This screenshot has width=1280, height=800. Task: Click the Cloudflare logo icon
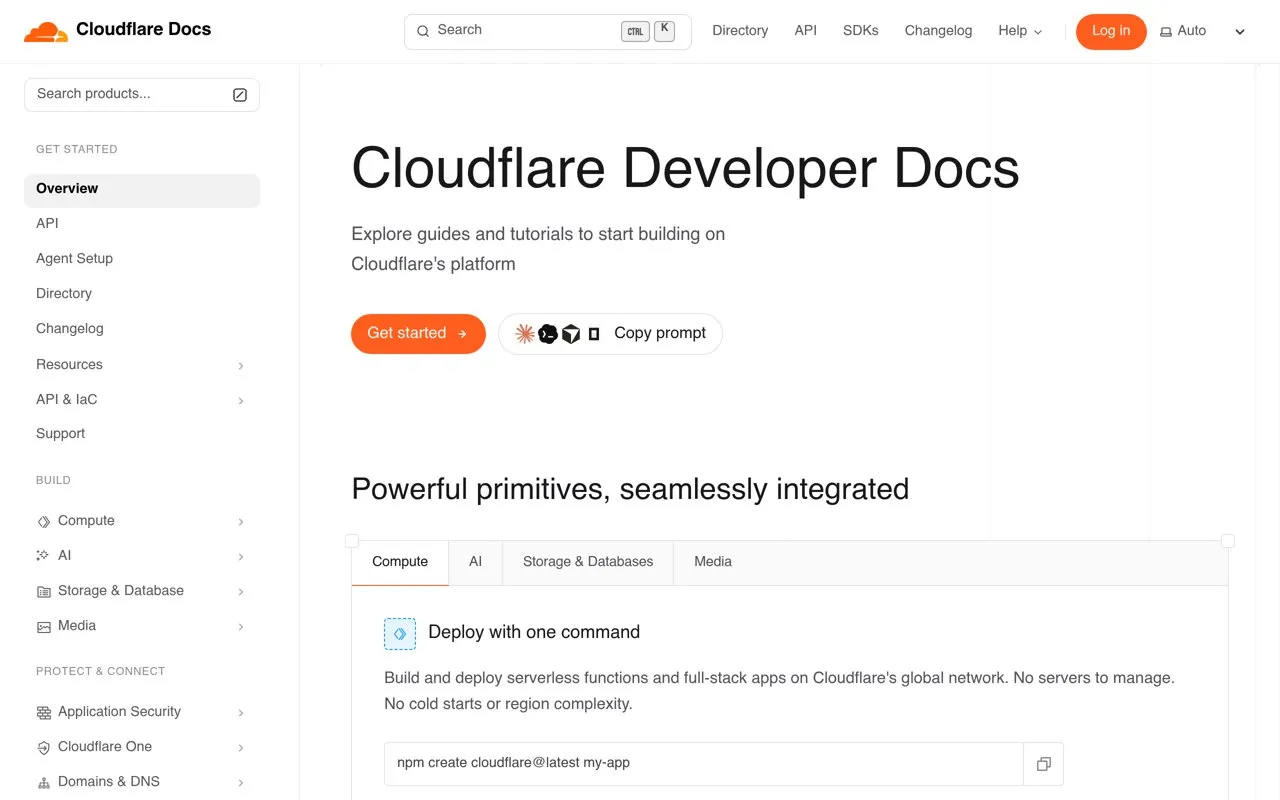point(45,32)
